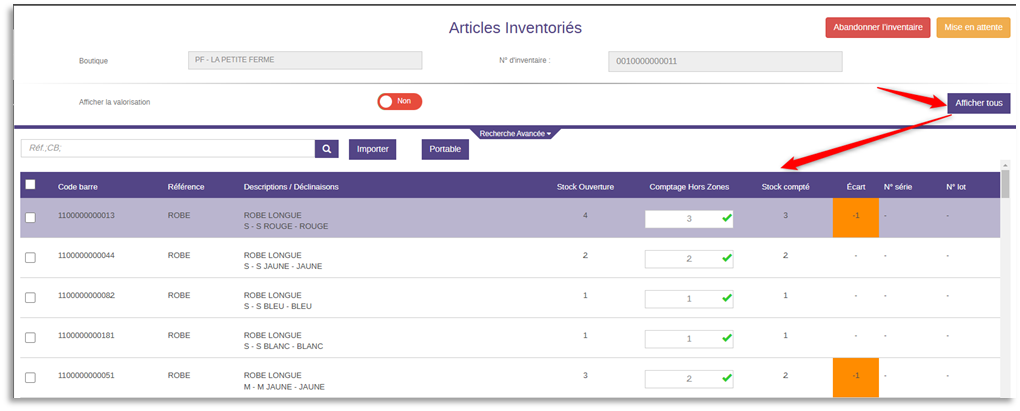Click Mise en attente button
This screenshot has height=411, width=1020.
point(973,27)
